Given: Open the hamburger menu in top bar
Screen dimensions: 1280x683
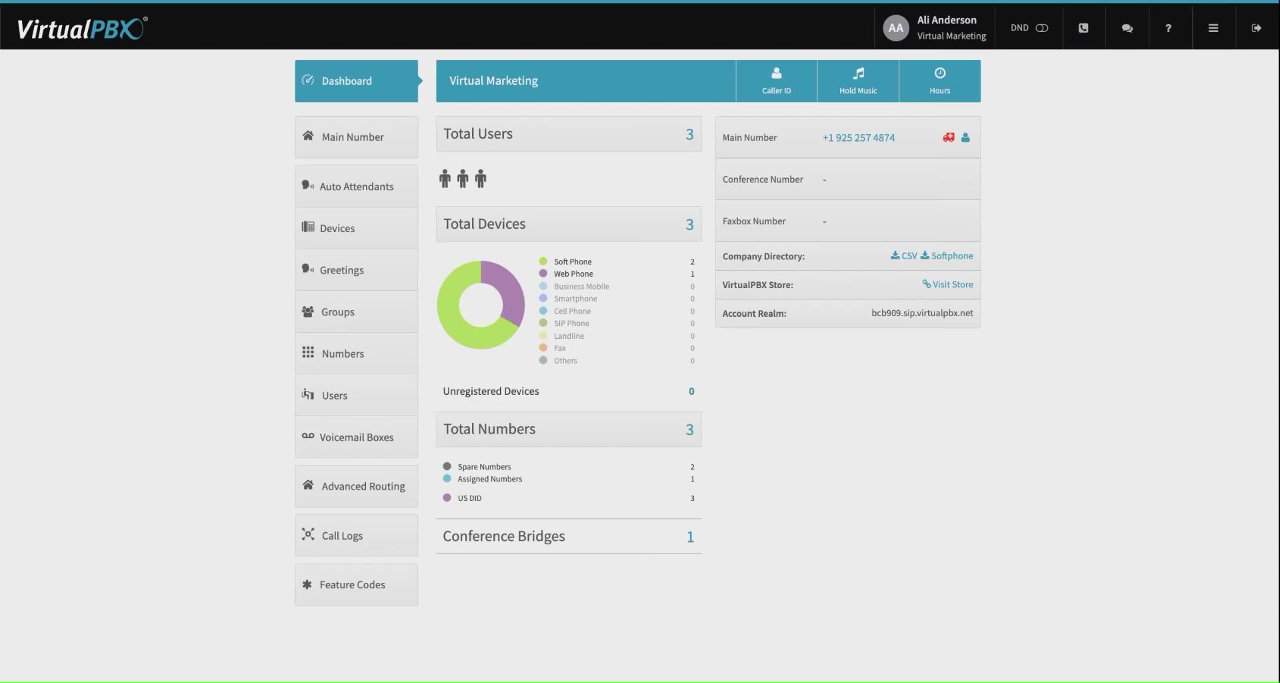Looking at the screenshot, I should click(x=1213, y=28).
